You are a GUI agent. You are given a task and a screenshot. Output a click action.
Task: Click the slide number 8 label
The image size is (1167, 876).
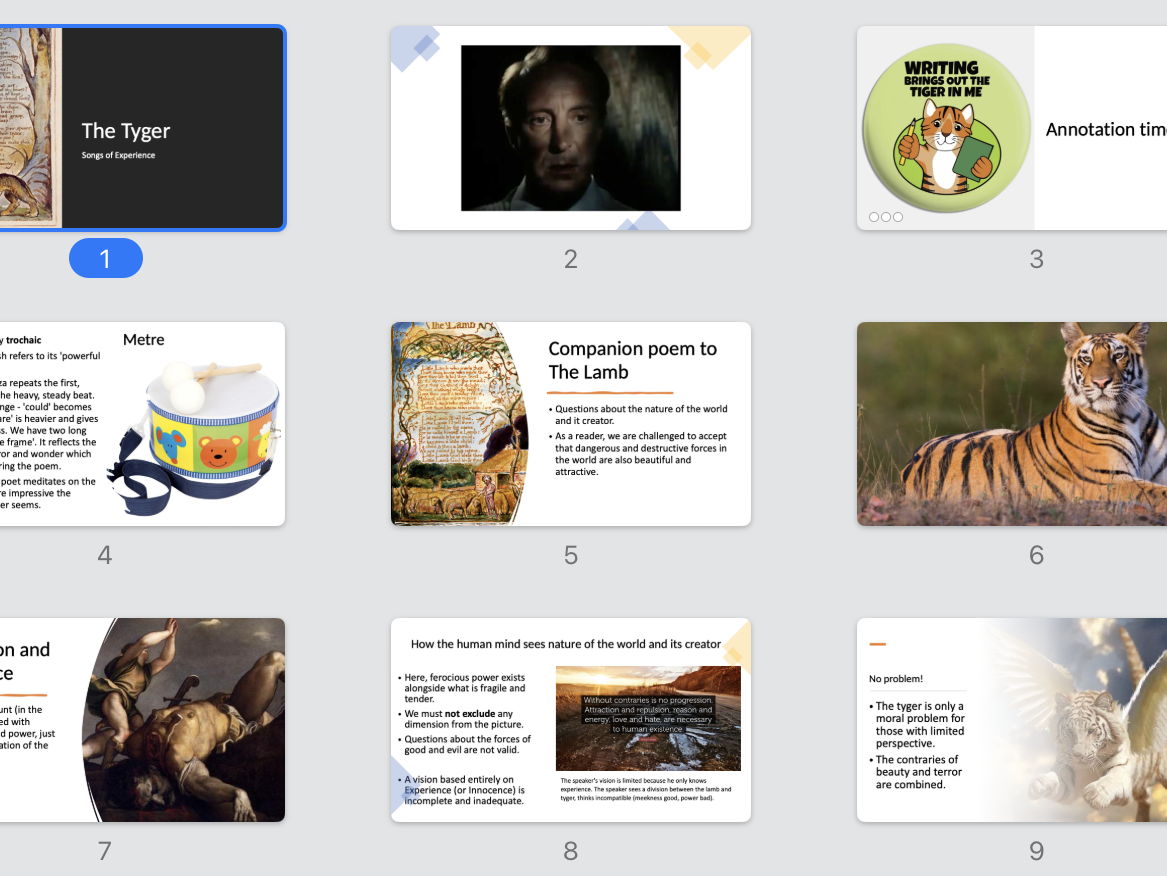[571, 851]
